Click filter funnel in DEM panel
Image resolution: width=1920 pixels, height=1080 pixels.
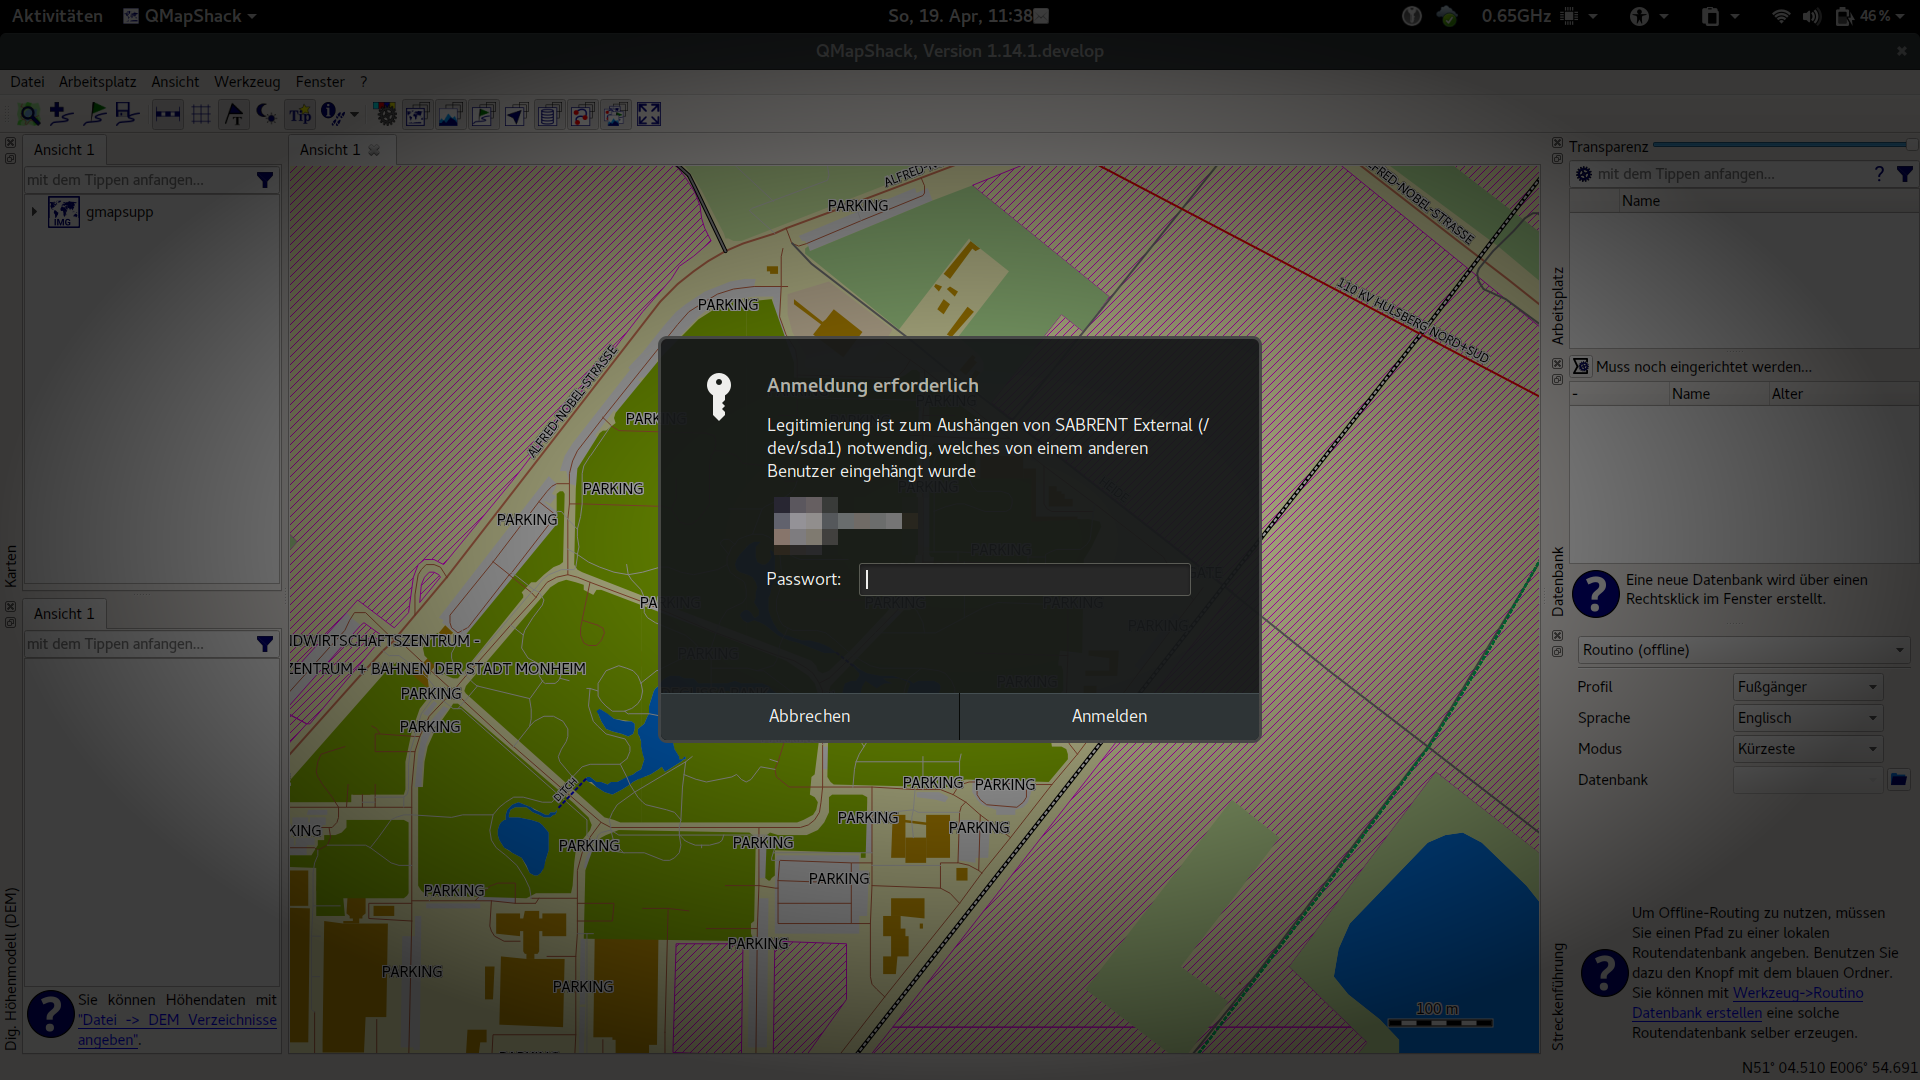tap(265, 644)
